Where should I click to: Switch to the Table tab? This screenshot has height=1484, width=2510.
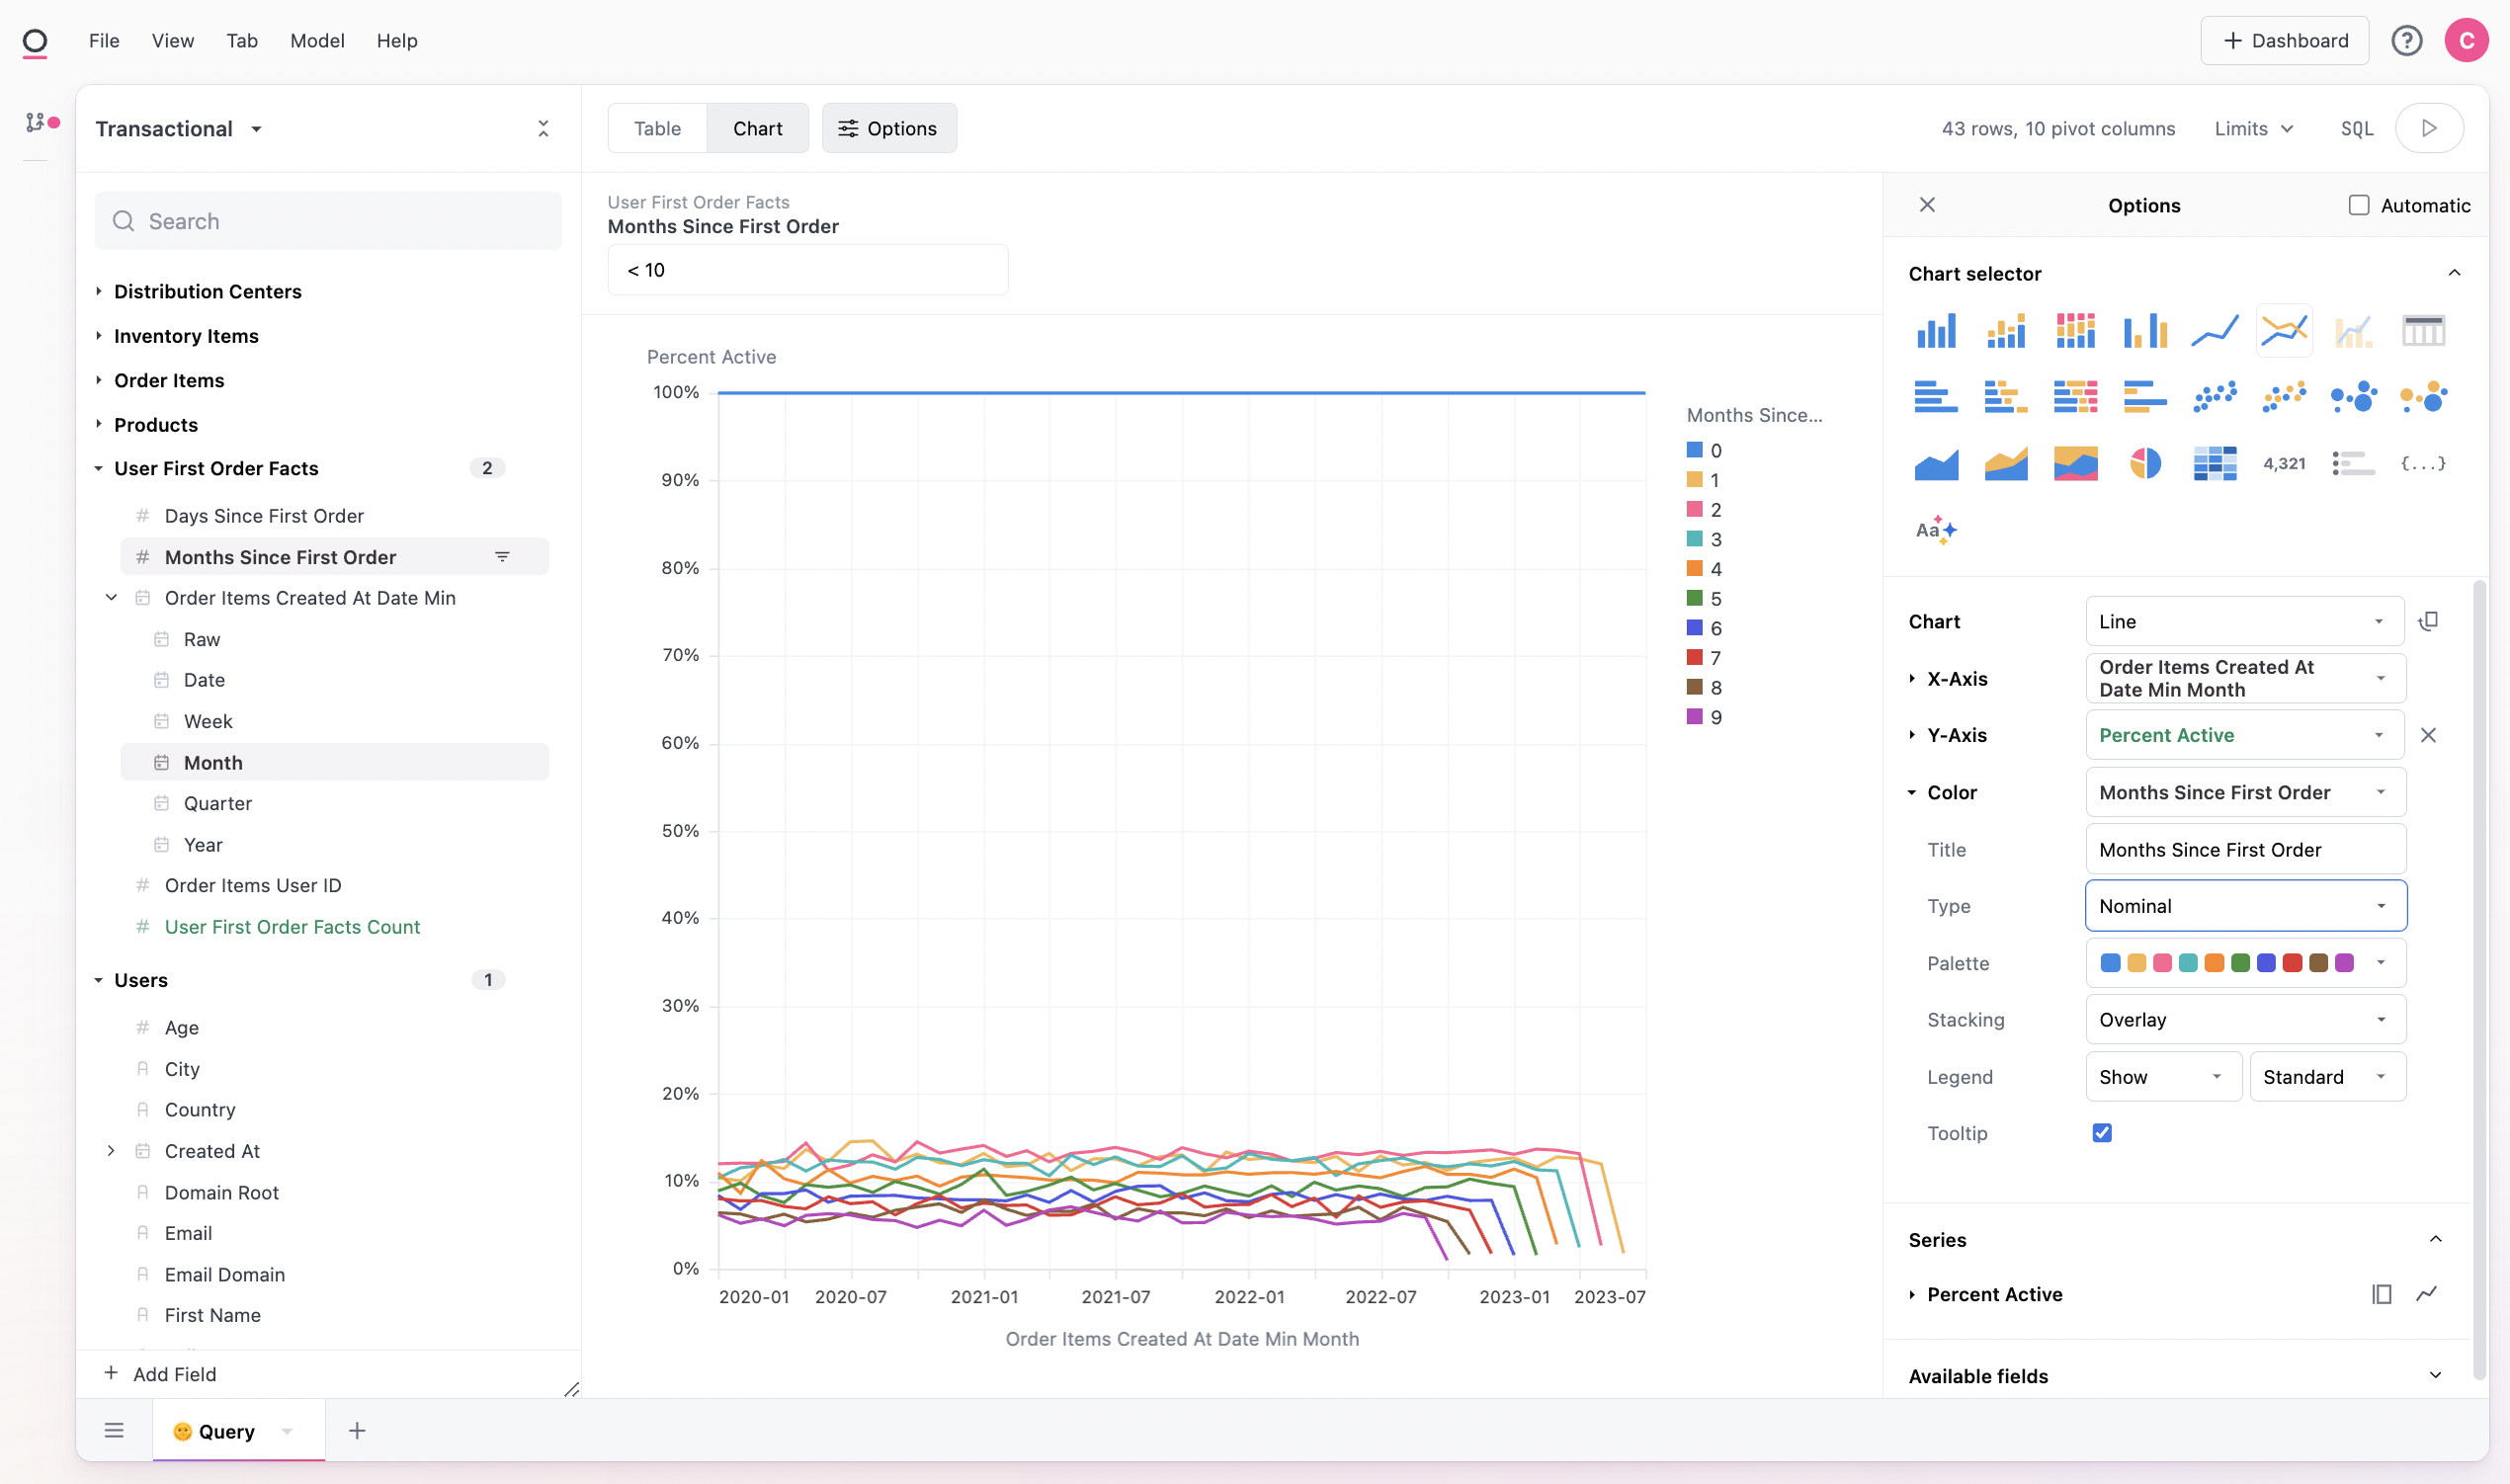pyautogui.click(x=657, y=128)
